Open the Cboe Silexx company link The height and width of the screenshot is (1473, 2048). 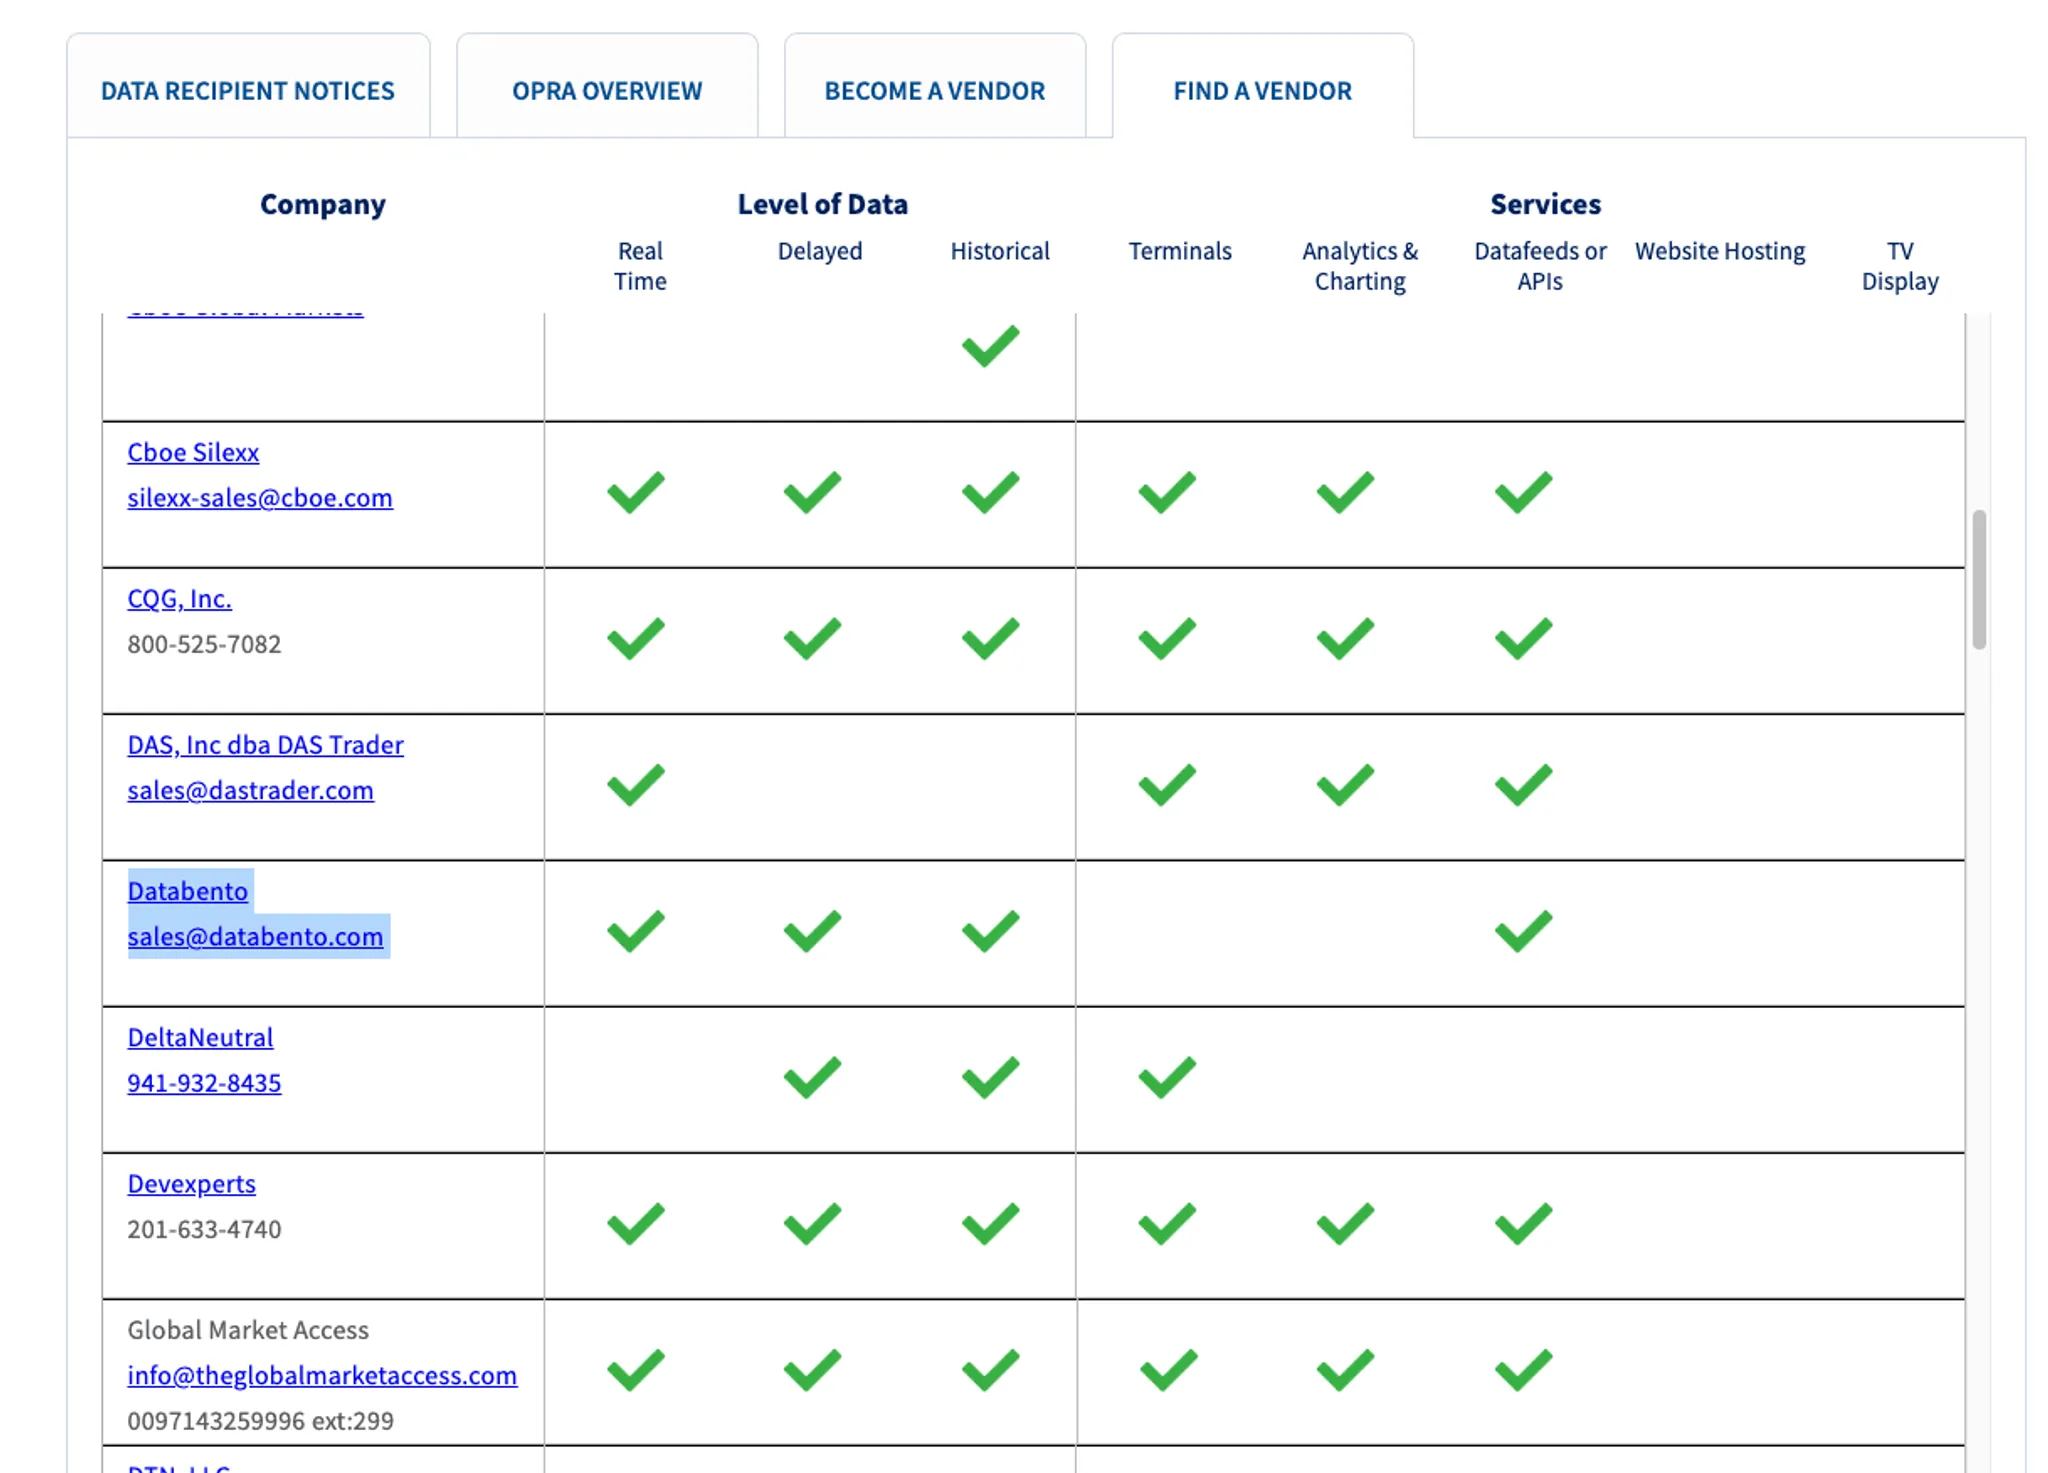(193, 452)
